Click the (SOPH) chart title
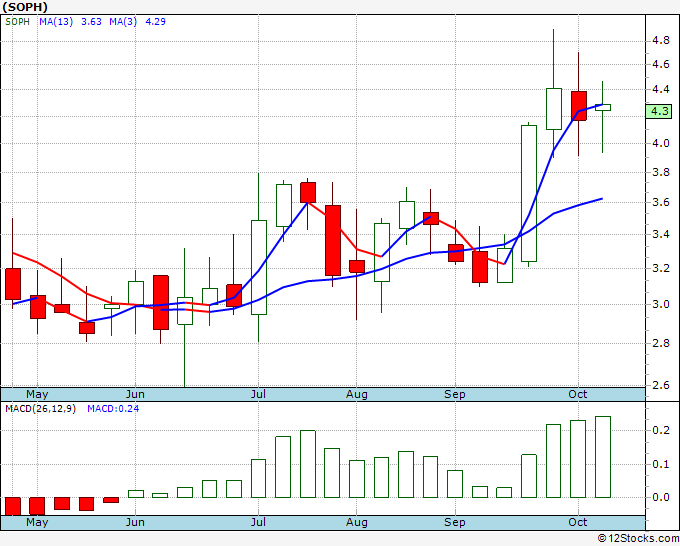Viewport: 680px width, 546px height. click(25, 7)
